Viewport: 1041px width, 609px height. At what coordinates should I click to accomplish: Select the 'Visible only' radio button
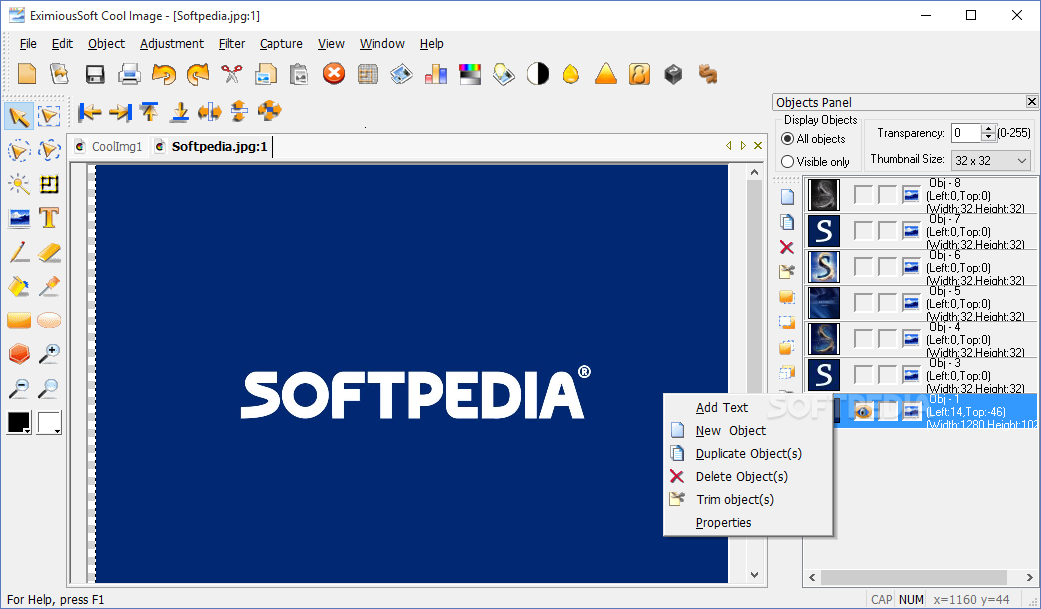coord(787,161)
